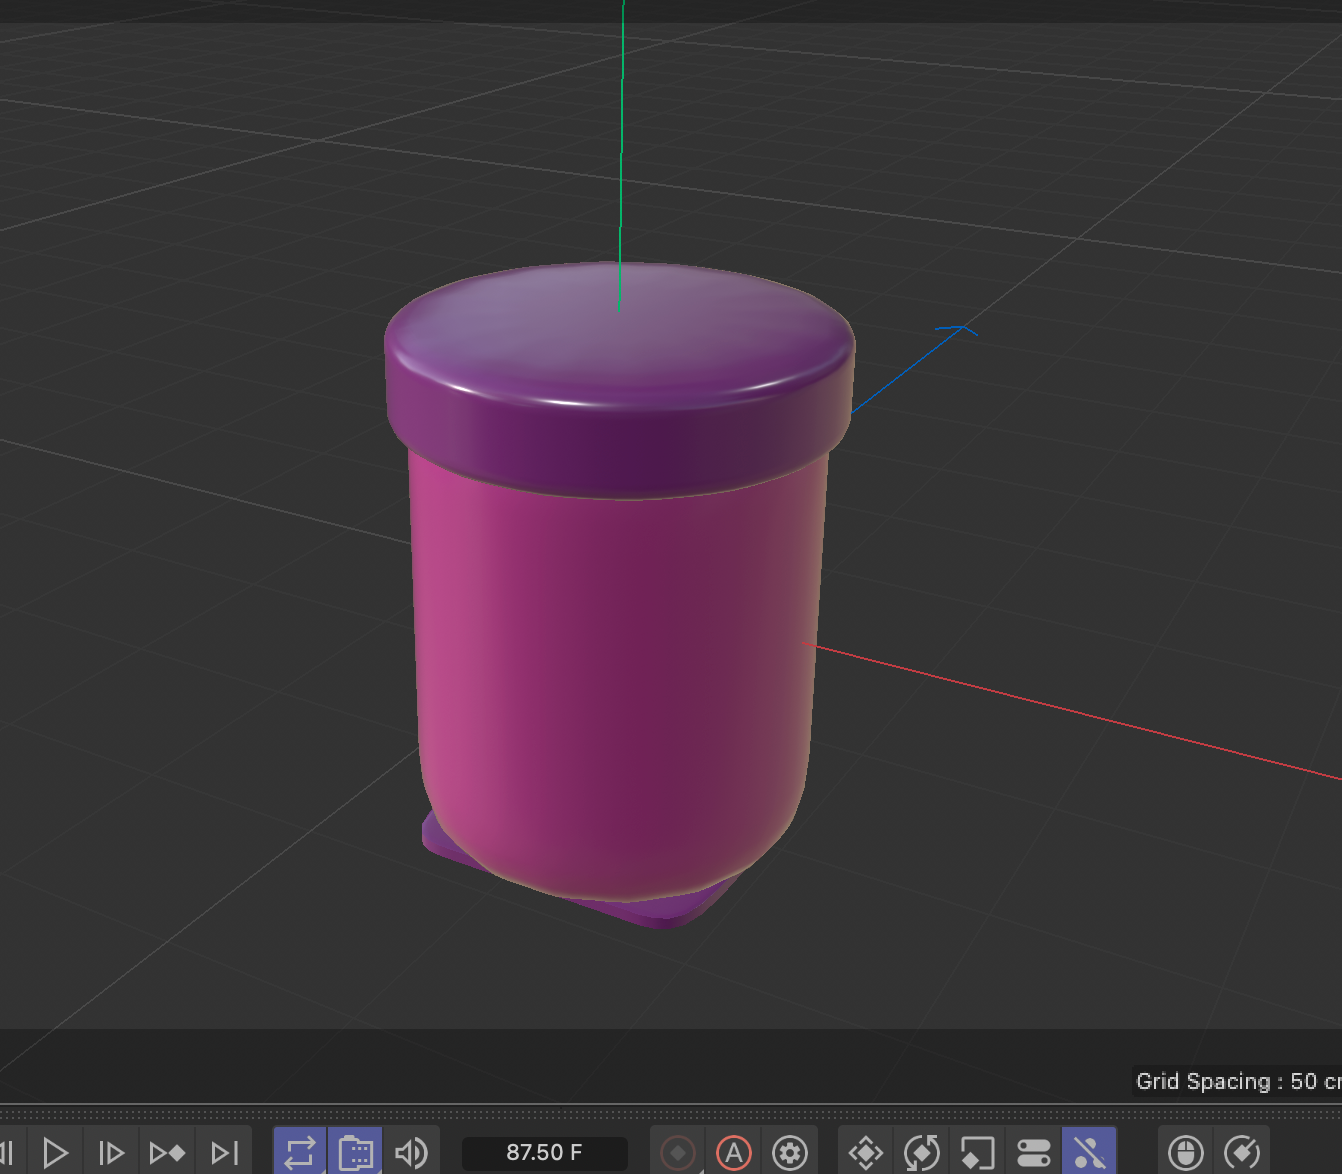The height and width of the screenshot is (1174, 1342).
Task: Mute the sound playback speaker icon
Action: point(411,1153)
